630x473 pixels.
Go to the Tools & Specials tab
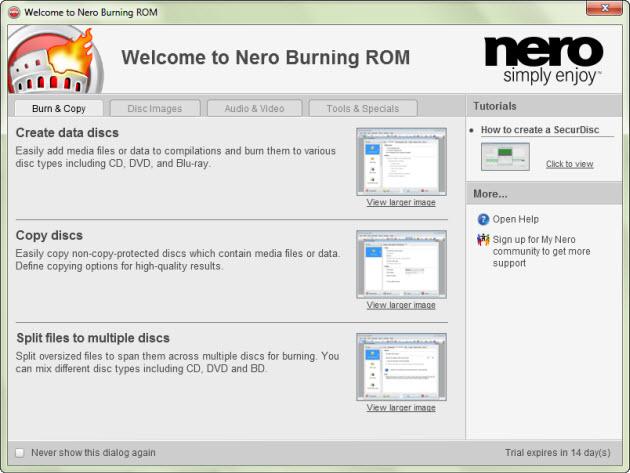tap(363, 109)
